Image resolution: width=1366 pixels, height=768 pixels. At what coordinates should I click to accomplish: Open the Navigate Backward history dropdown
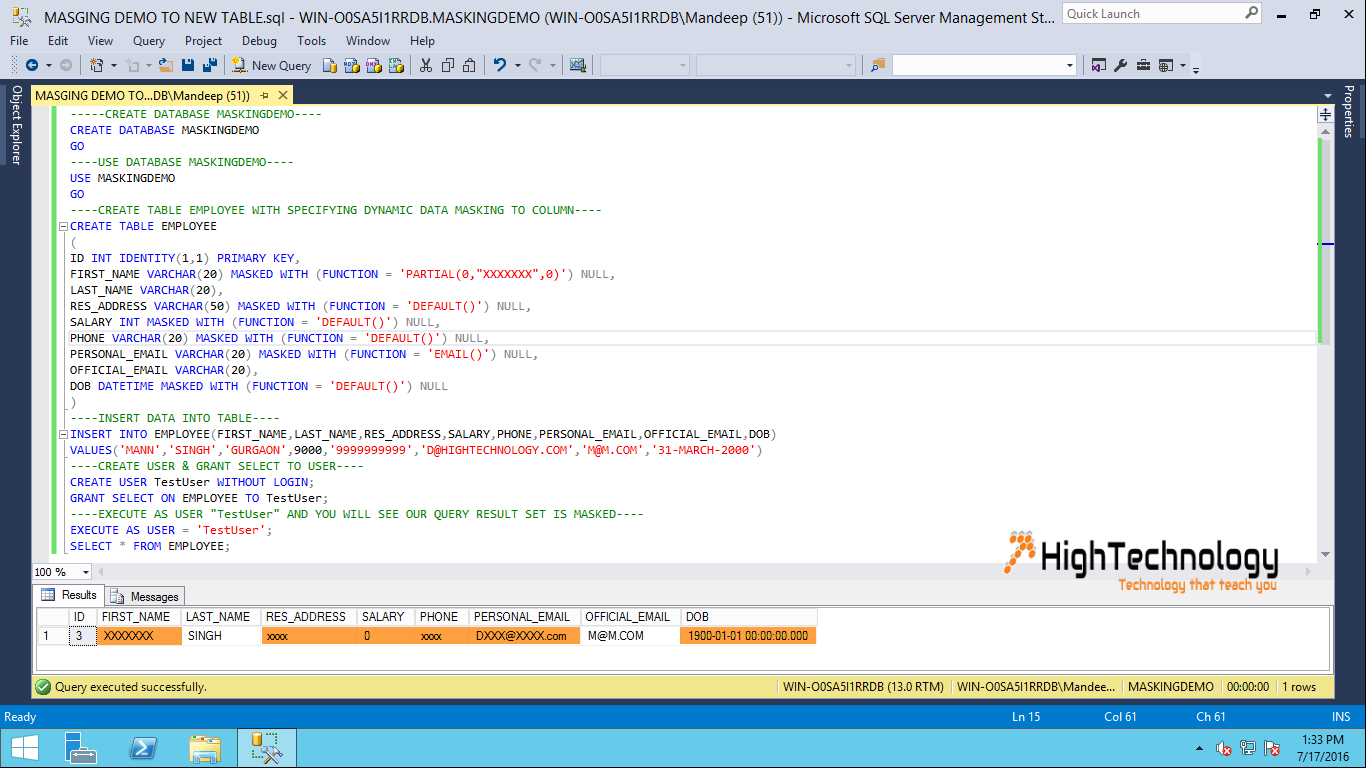pyautogui.click(x=48, y=65)
